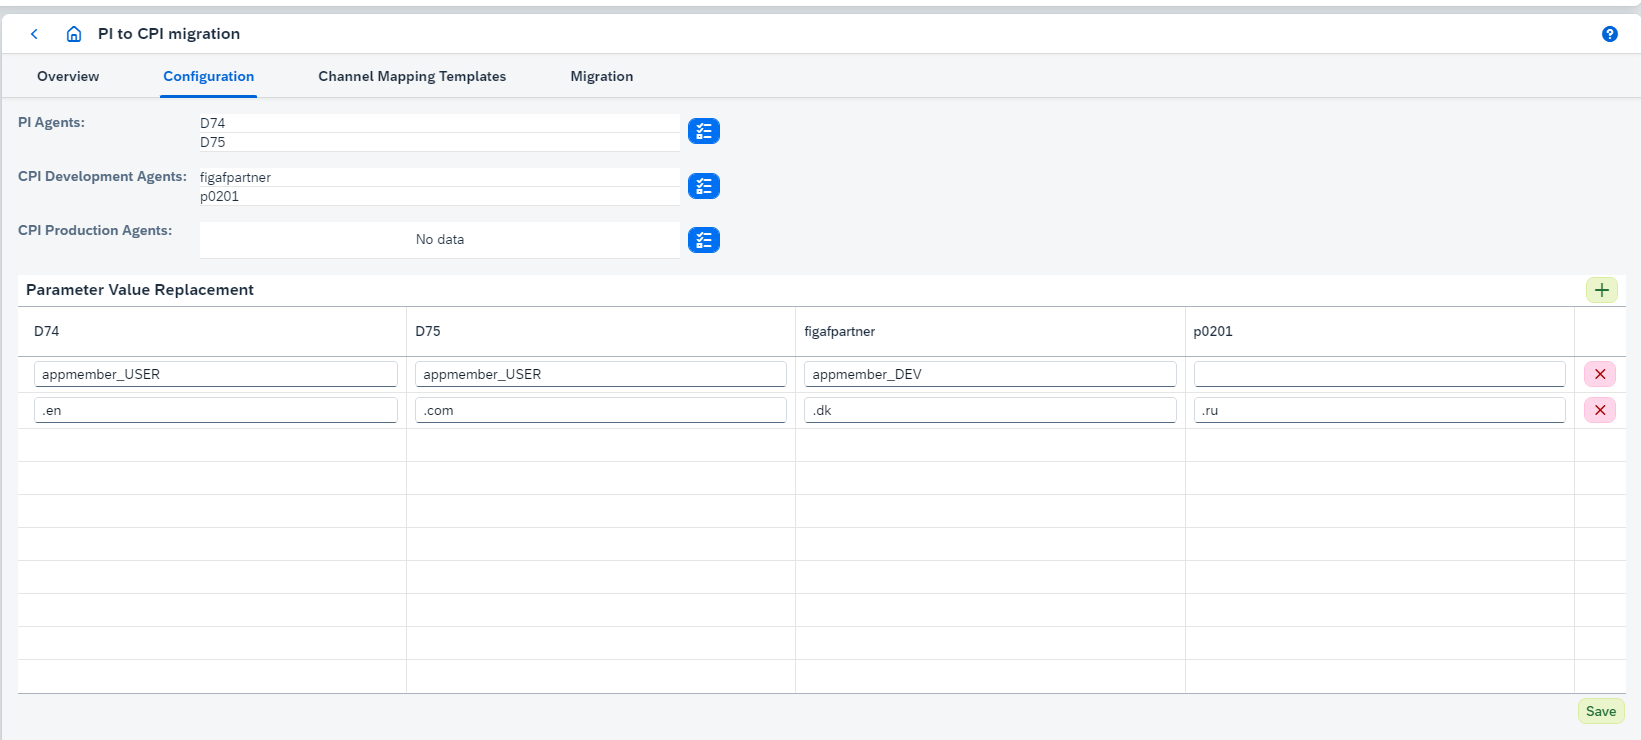1641x740 pixels.
Task: Select the CPI Development Agents label
Action: 102,176
